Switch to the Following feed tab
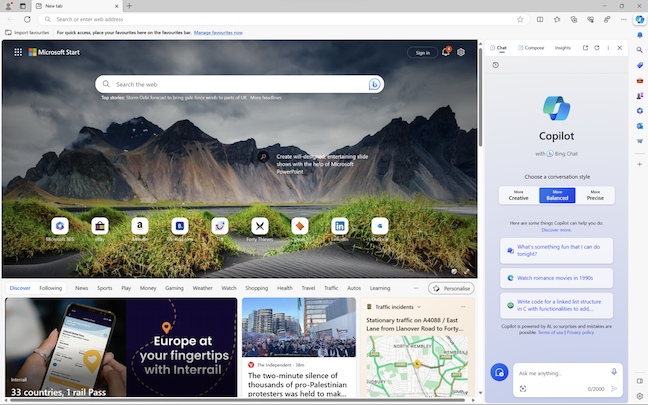The image size is (648, 405). coord(50,288)
